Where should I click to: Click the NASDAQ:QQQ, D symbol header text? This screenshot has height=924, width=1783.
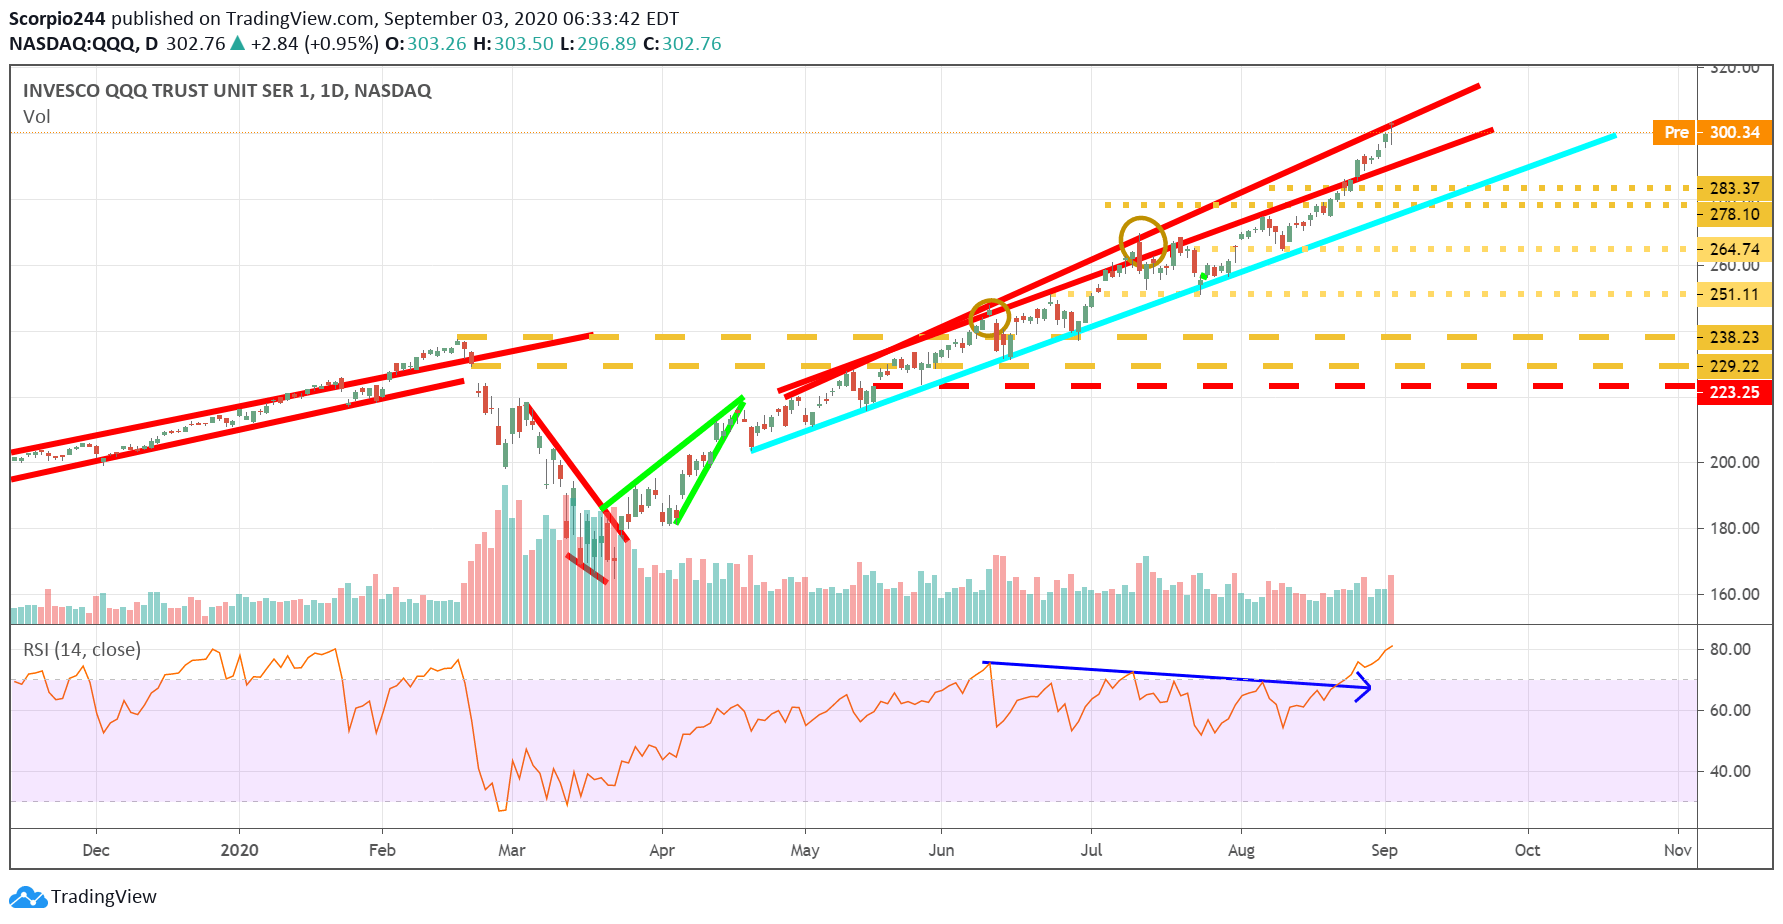click(83, 44)
